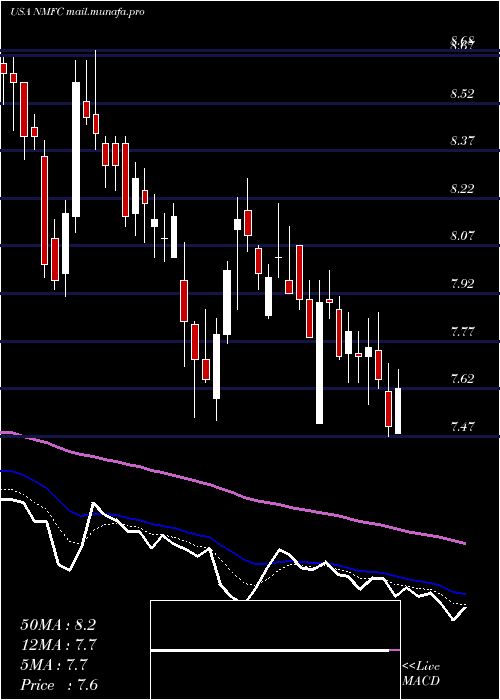Click the 7.47 price axis label

click(x=462, y=427)
